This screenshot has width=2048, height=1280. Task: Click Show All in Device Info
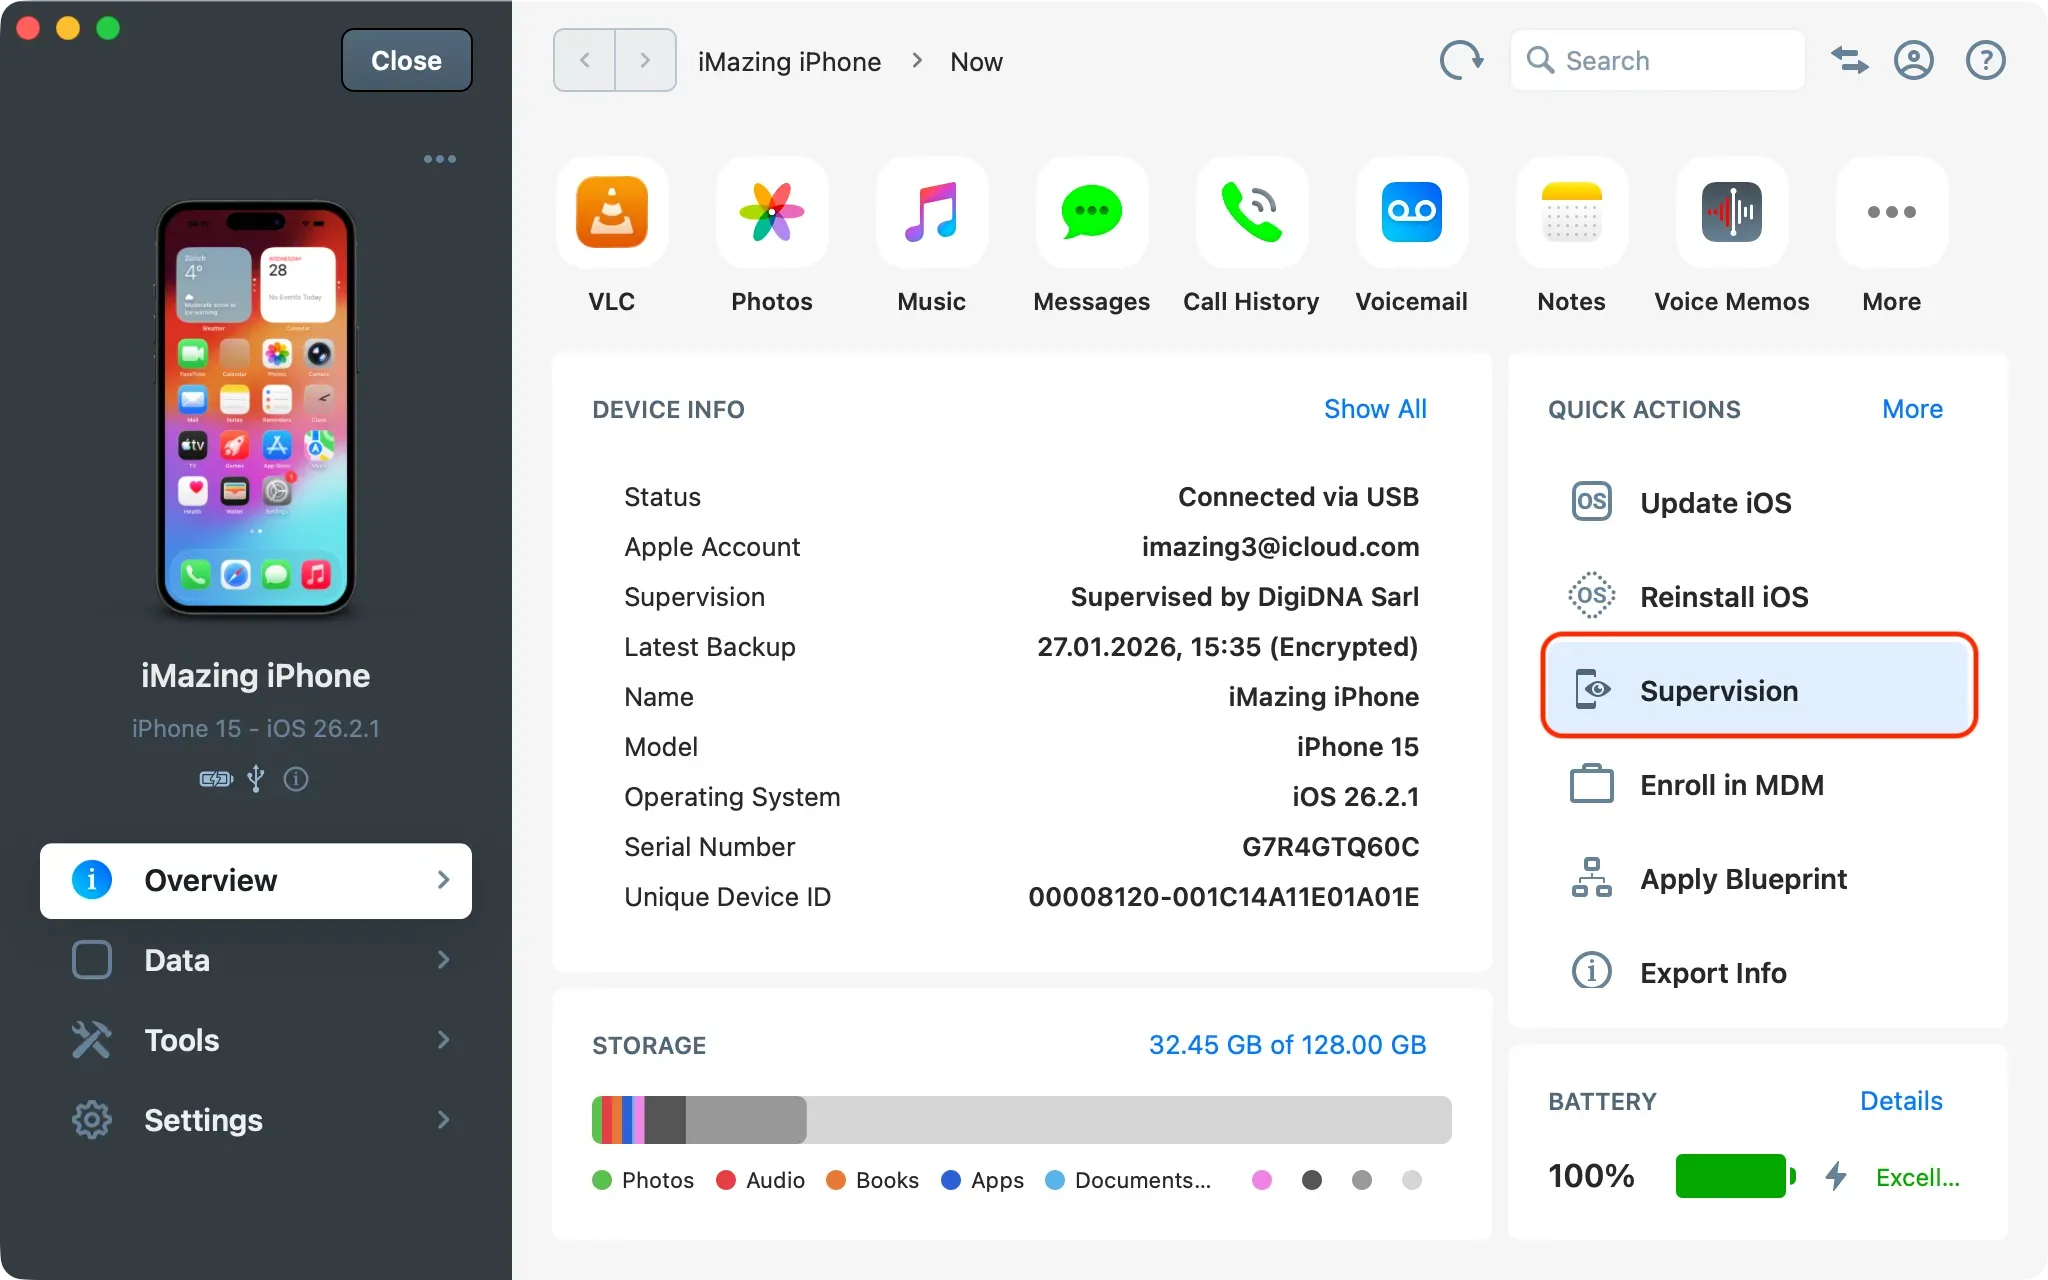coord(1374,409)
